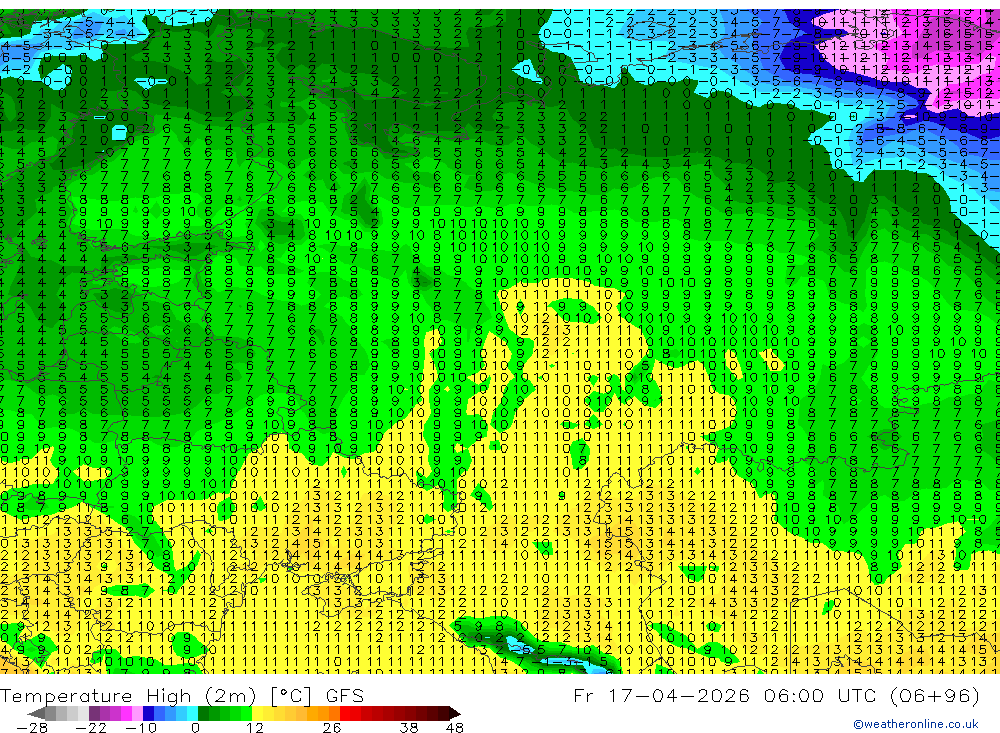The height and width of the screenshot is (733, 1000).
Task: Pick the dark blue swatch near -10
Action: pos(149,713)
